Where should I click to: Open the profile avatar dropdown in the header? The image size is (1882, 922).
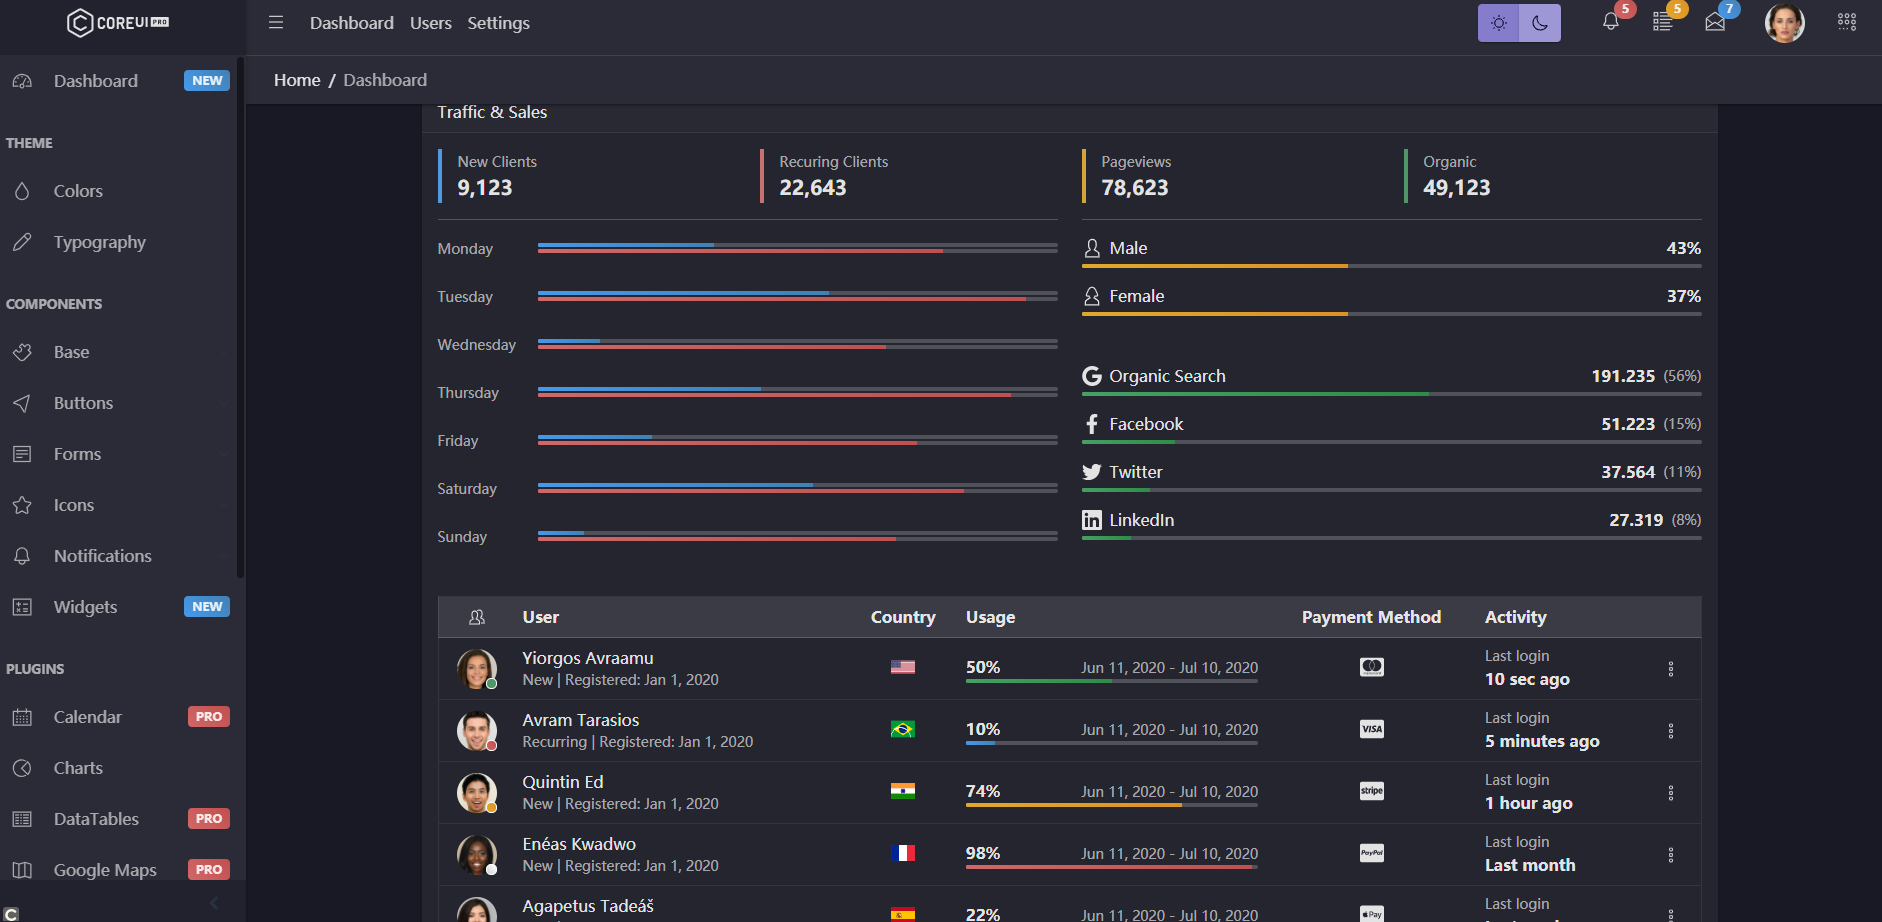click(1785, 23)
